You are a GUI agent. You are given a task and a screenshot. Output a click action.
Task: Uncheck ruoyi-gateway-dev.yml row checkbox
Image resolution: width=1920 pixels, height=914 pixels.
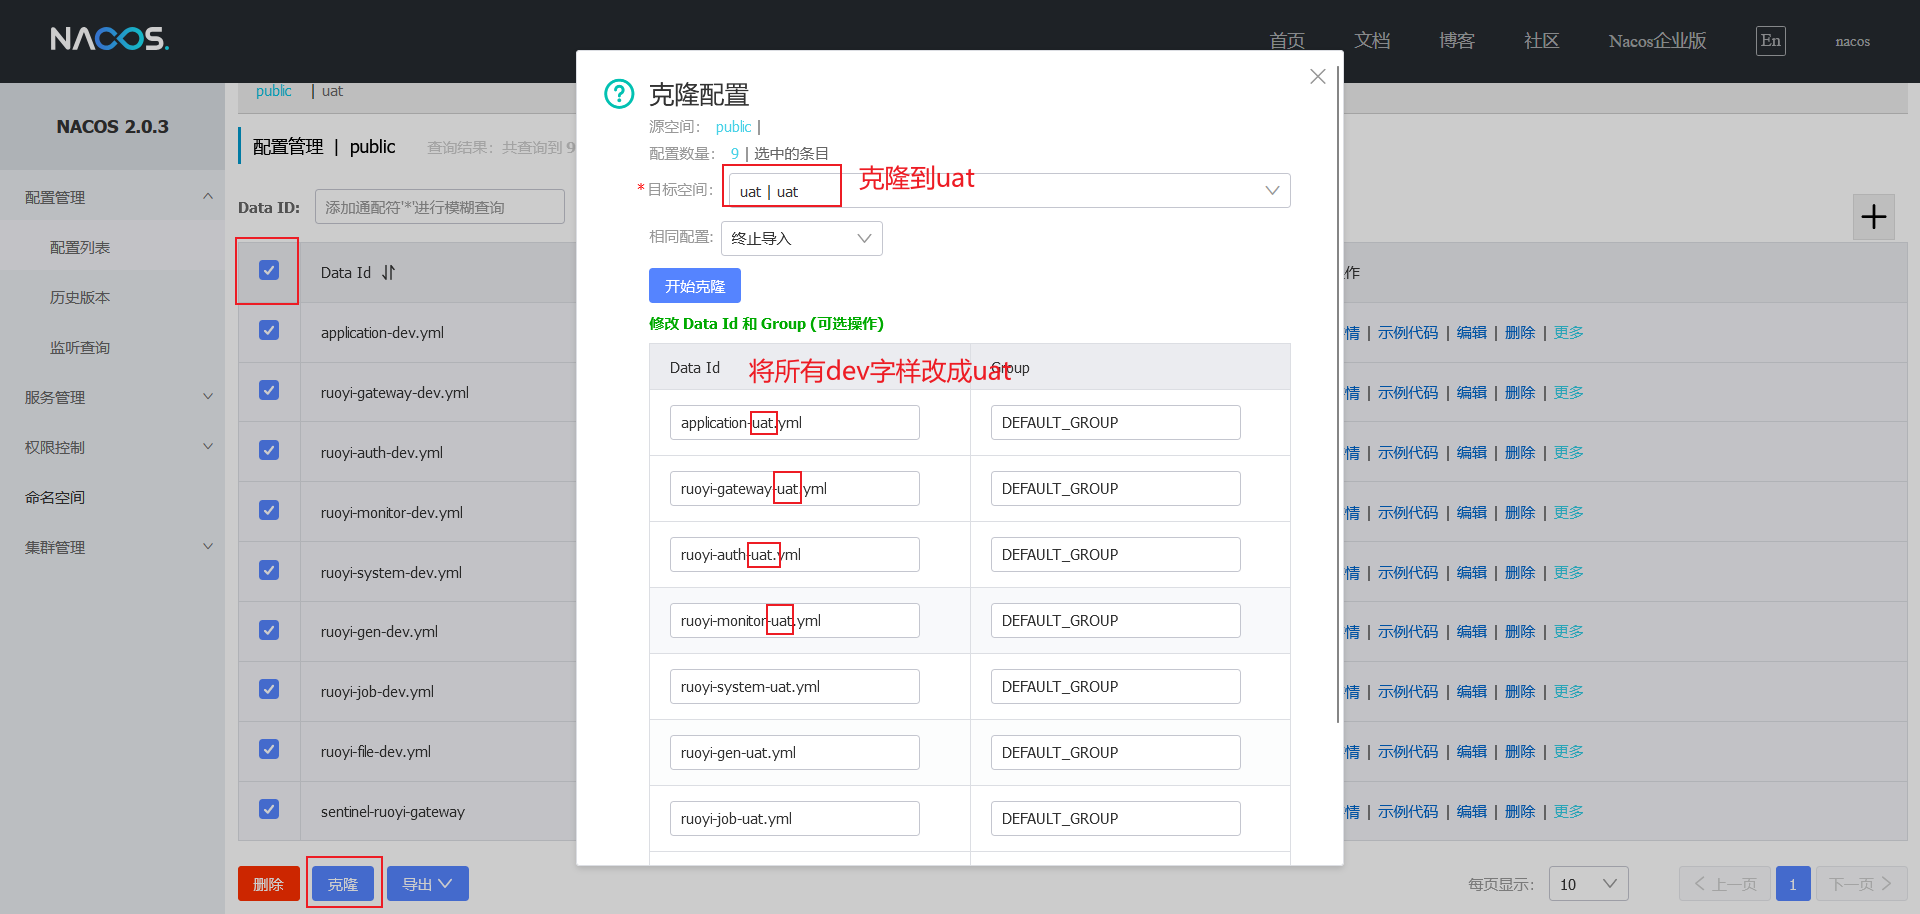click(x=269, y=390)
